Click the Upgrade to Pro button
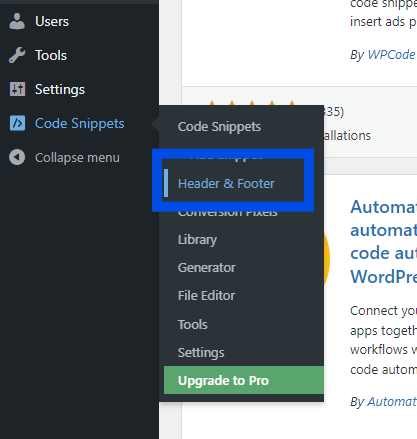The height and width of the screenshot is (439, 417). tap(244, 380)
